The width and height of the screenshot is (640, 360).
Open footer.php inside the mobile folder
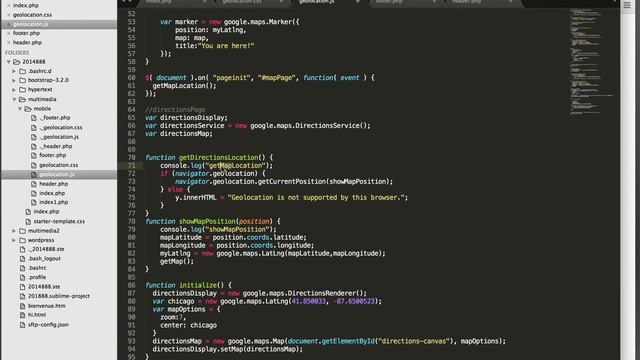53,155
